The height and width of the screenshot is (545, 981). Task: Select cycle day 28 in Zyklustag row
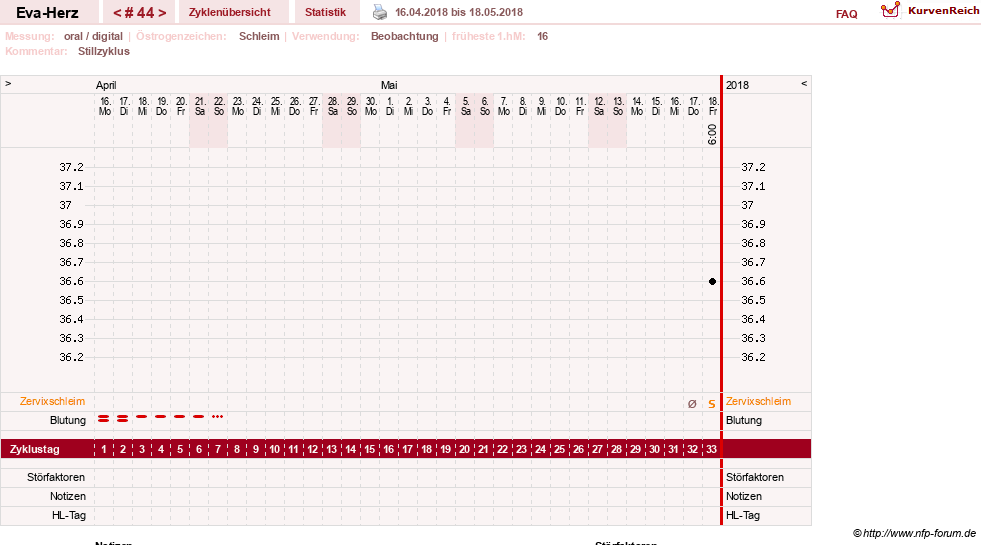coord(616,449)
